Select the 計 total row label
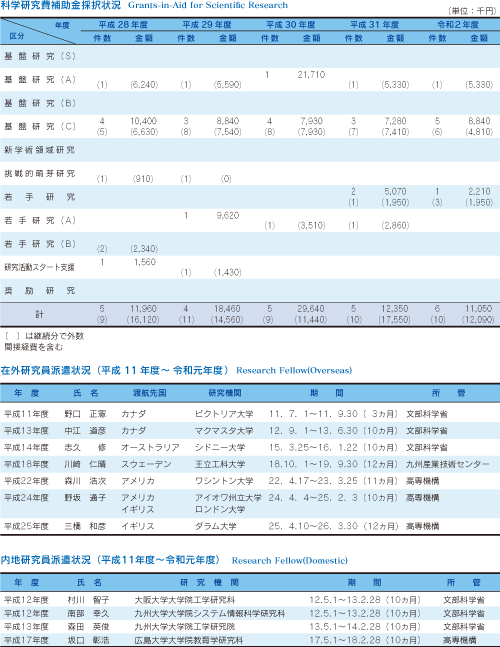Viewport: 500px width, 647px height. (39, 314)
